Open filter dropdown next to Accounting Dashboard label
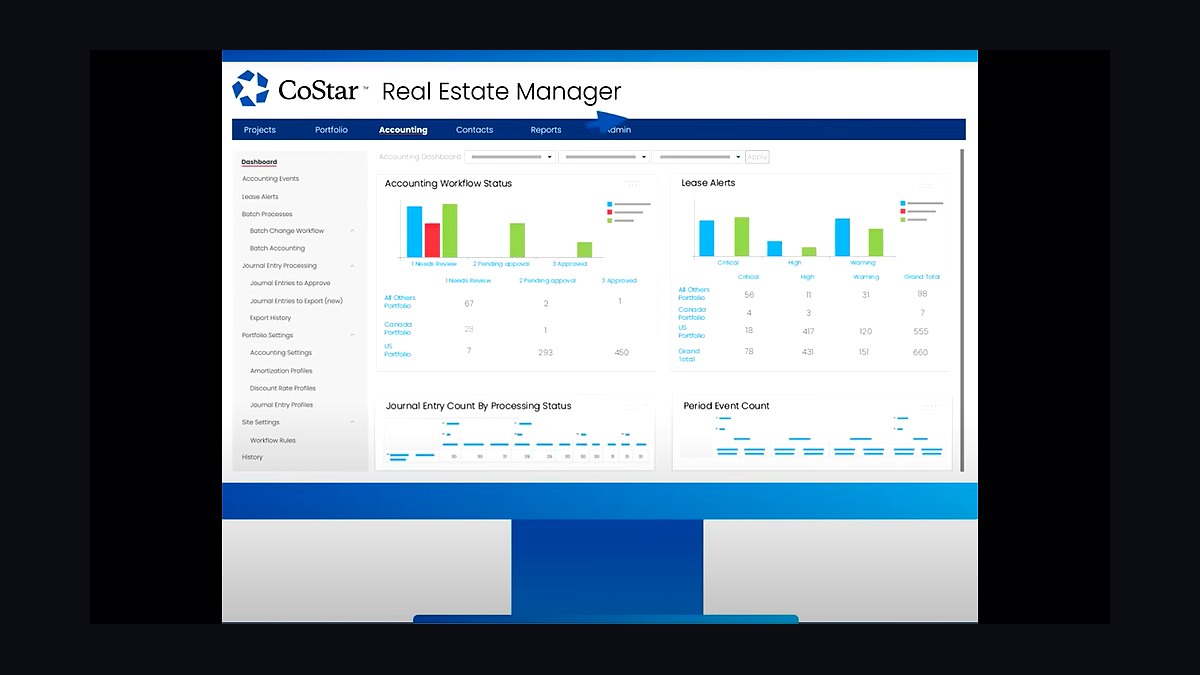Screen dimensions: 1200x675 point(510,157)
